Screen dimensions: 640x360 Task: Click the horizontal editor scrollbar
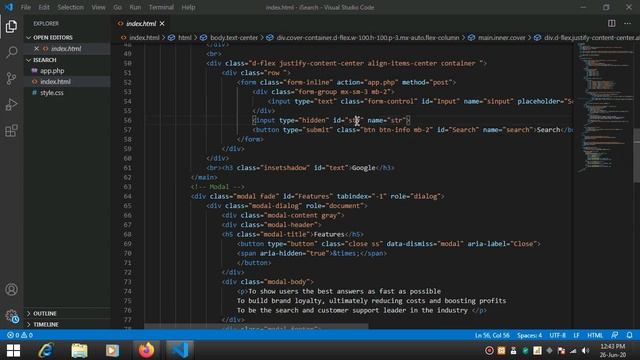(x=256, y=327)
